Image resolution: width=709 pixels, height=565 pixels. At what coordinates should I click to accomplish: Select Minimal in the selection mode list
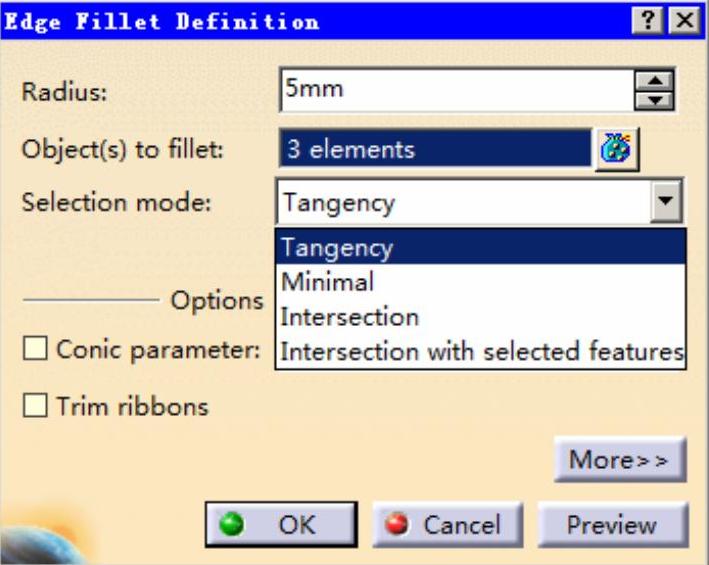click(x=481, y=282)
